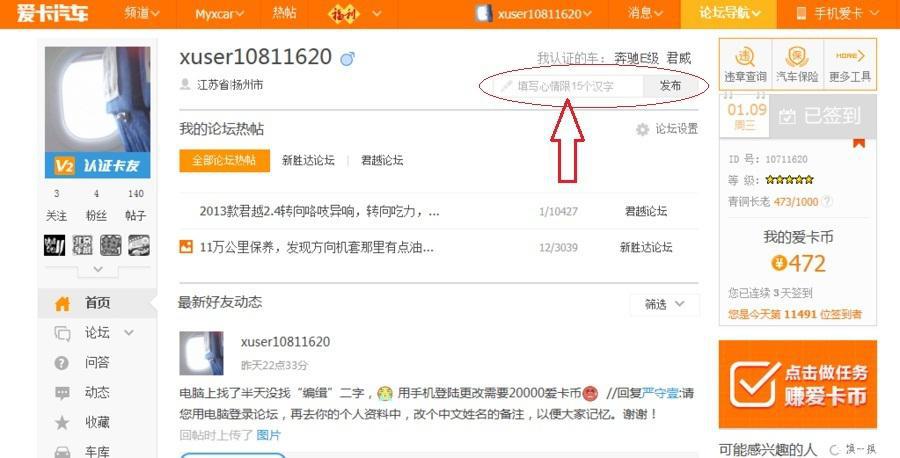900x458 pixels.
Task: Open 论坛 in the sidebar
Action: point(98,333)
